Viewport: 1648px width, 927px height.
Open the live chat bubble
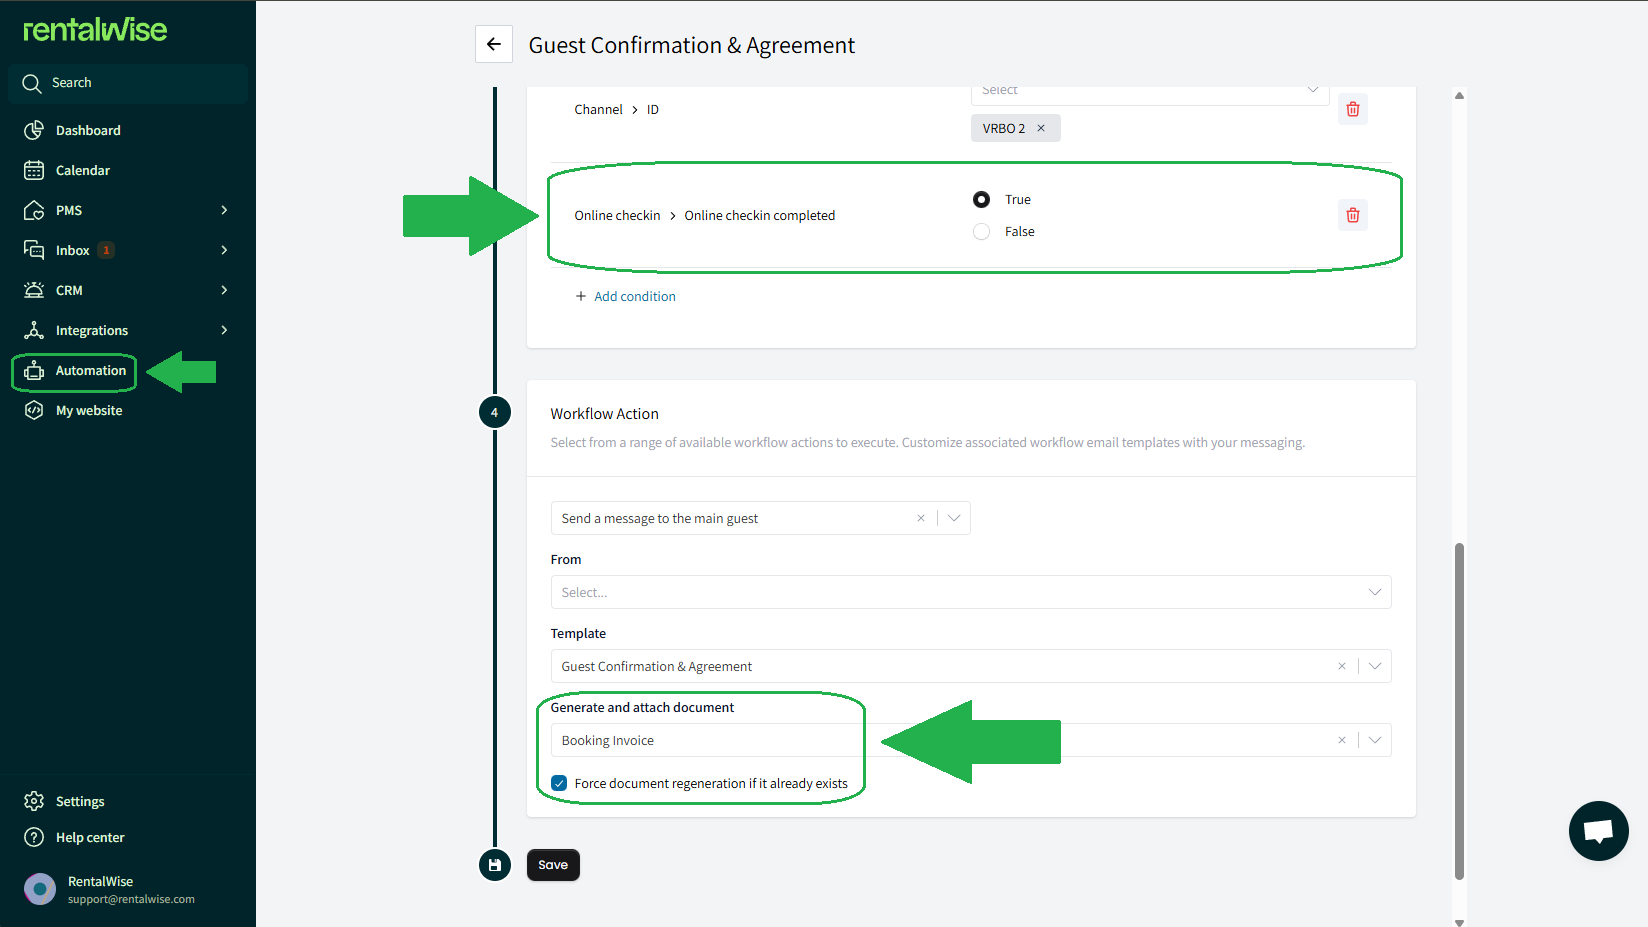tap(1598, 830)
